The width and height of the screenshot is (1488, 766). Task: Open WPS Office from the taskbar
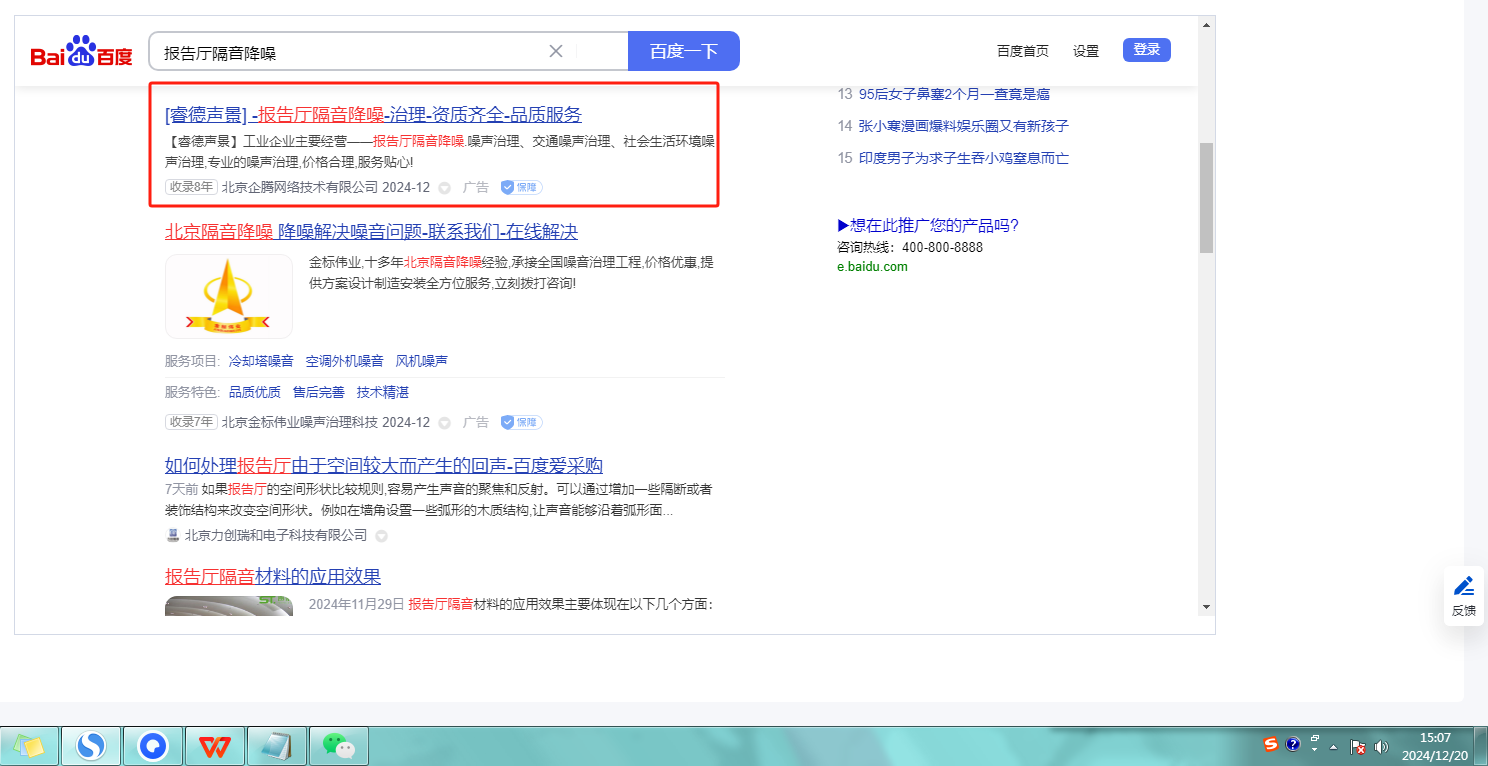(x=215, y=746)
